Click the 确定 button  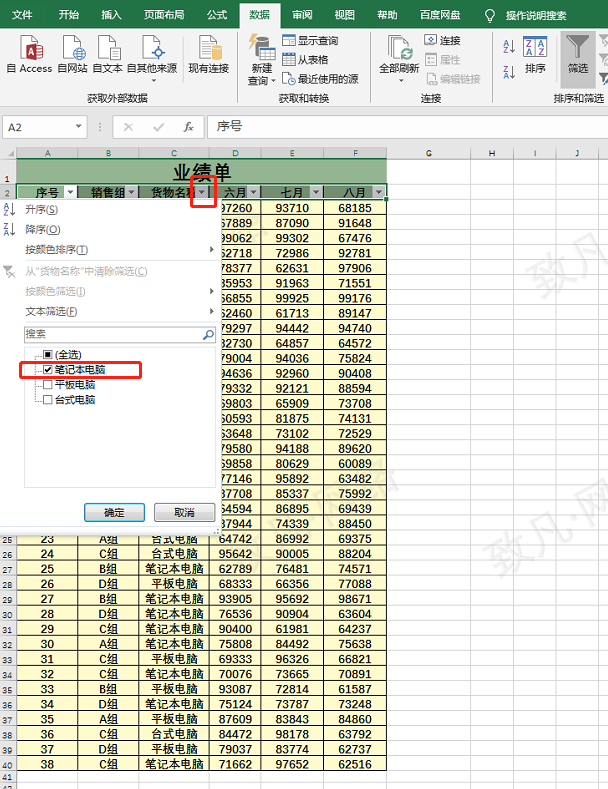[114, 513]
